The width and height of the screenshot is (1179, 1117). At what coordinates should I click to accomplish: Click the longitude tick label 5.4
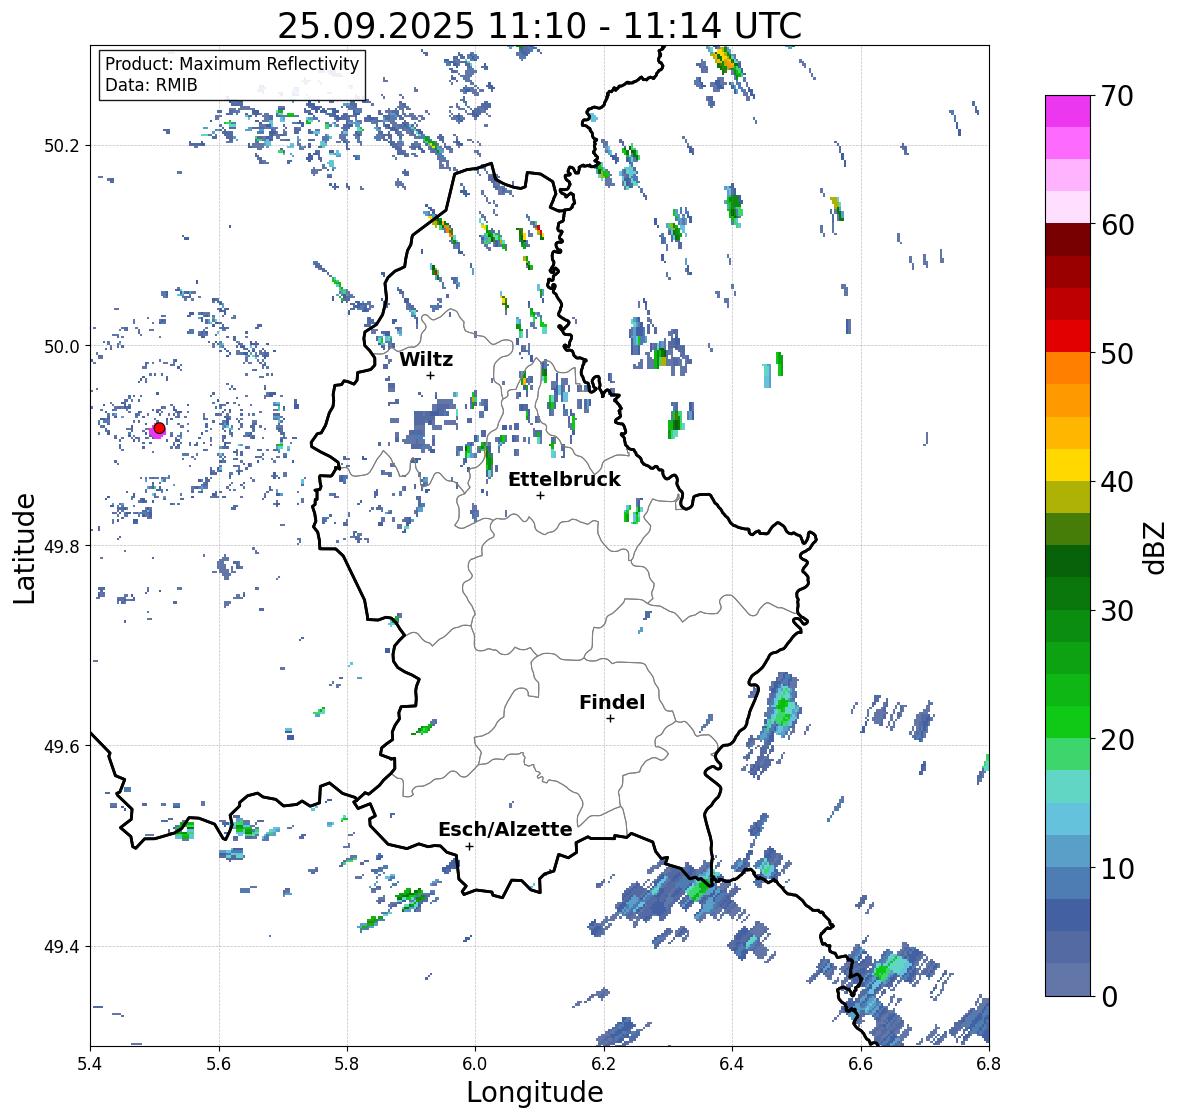[x=90, y=1063]
